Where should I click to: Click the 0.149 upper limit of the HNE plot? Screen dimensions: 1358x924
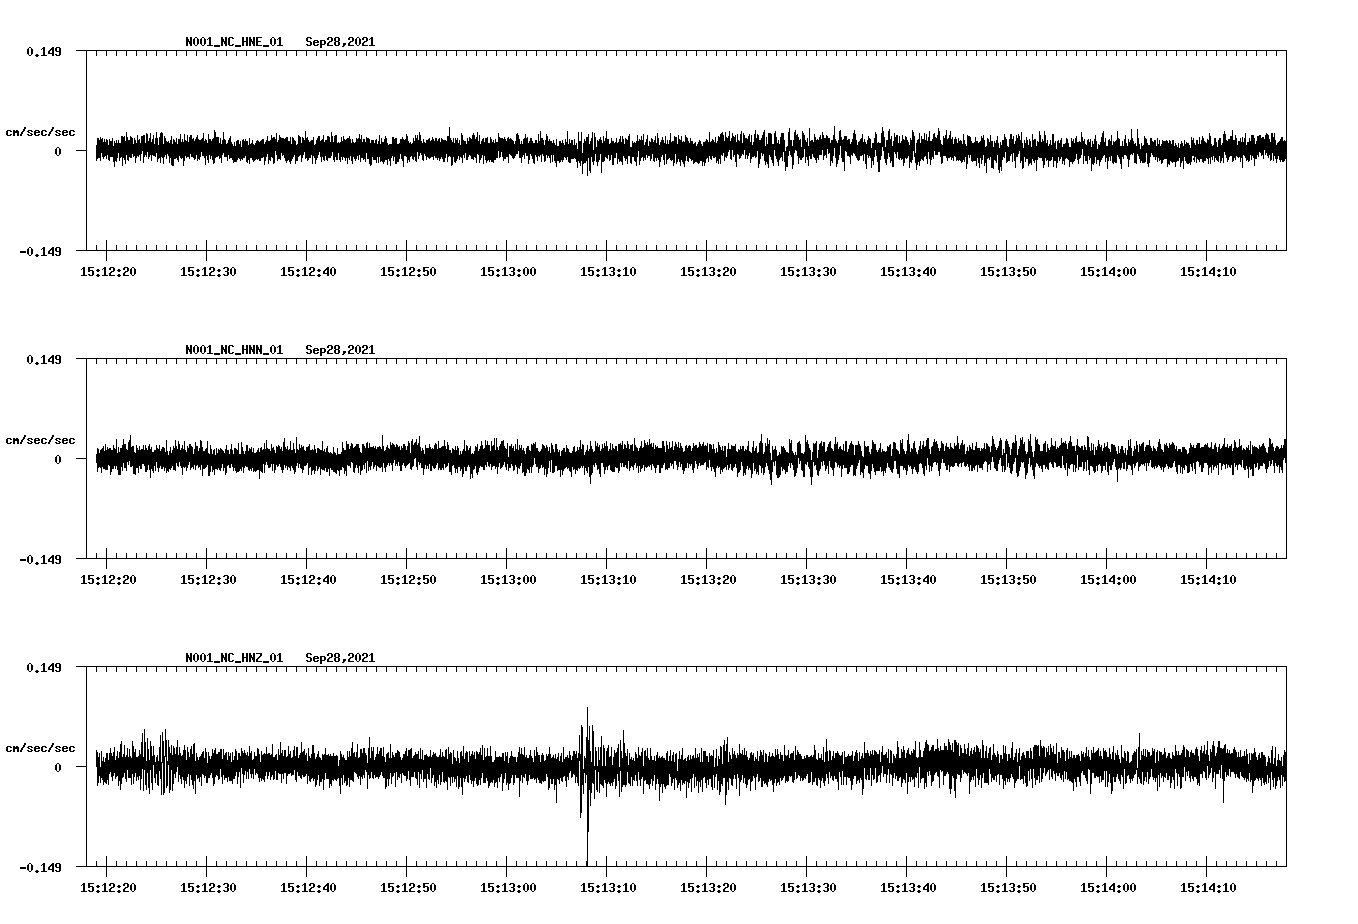click(x=43, y=51)
